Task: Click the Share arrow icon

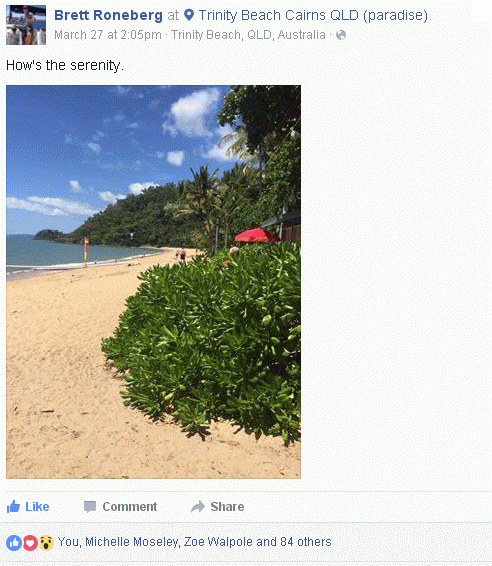Action: pos(198,507)
